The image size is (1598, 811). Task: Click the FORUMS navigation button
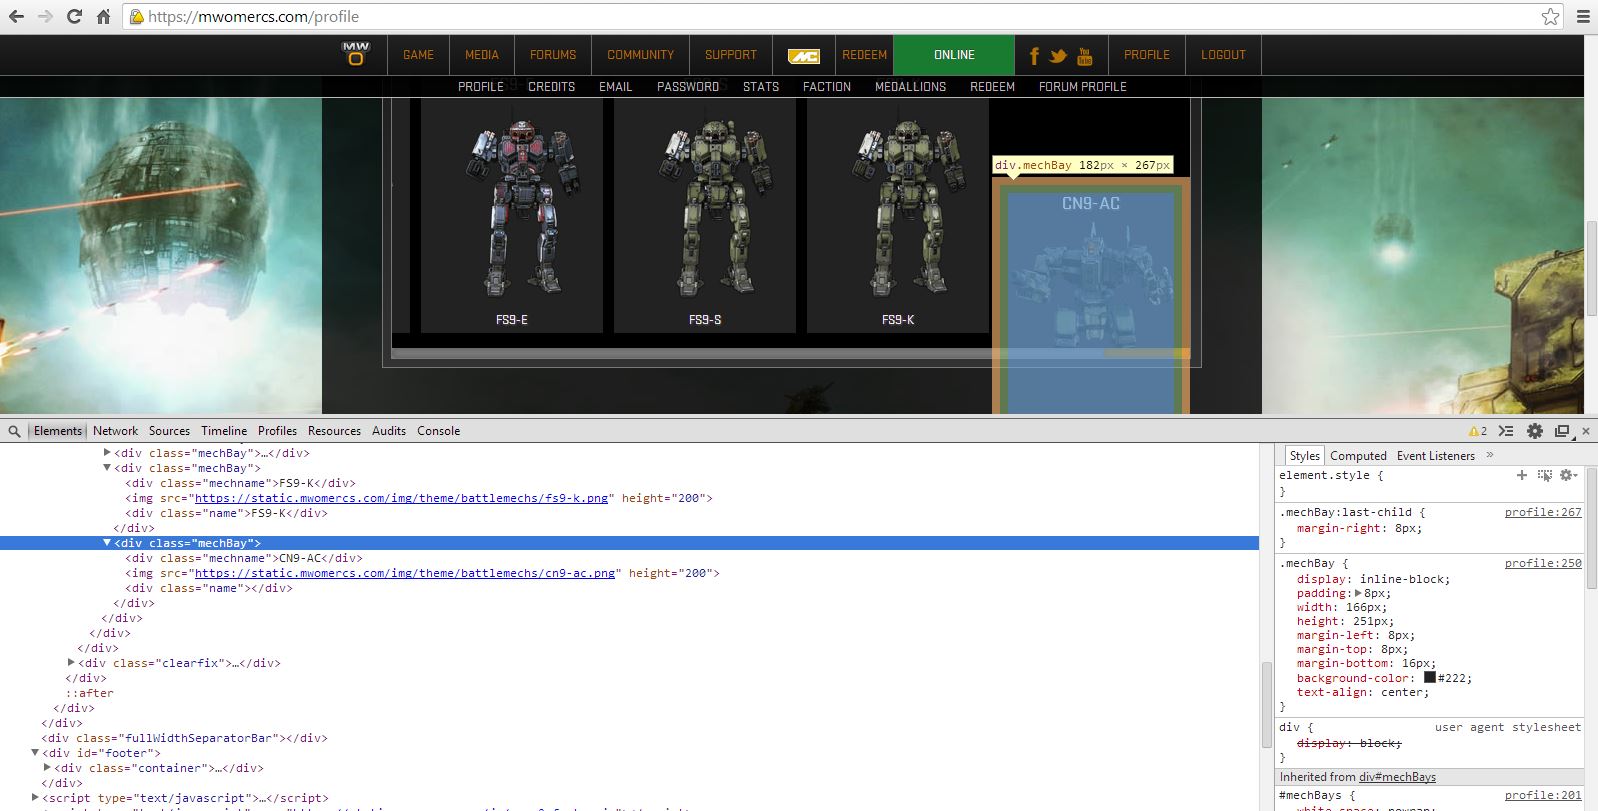(x=553, y=55)
